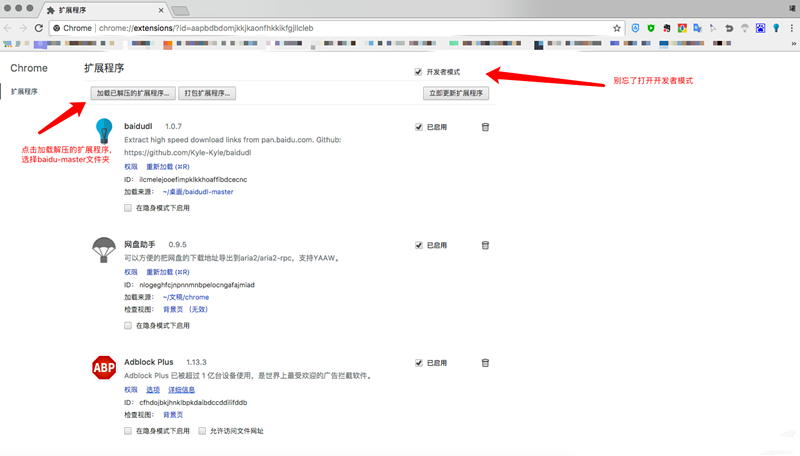Click the Adblock Plus ABP logo

pos(104,367)
